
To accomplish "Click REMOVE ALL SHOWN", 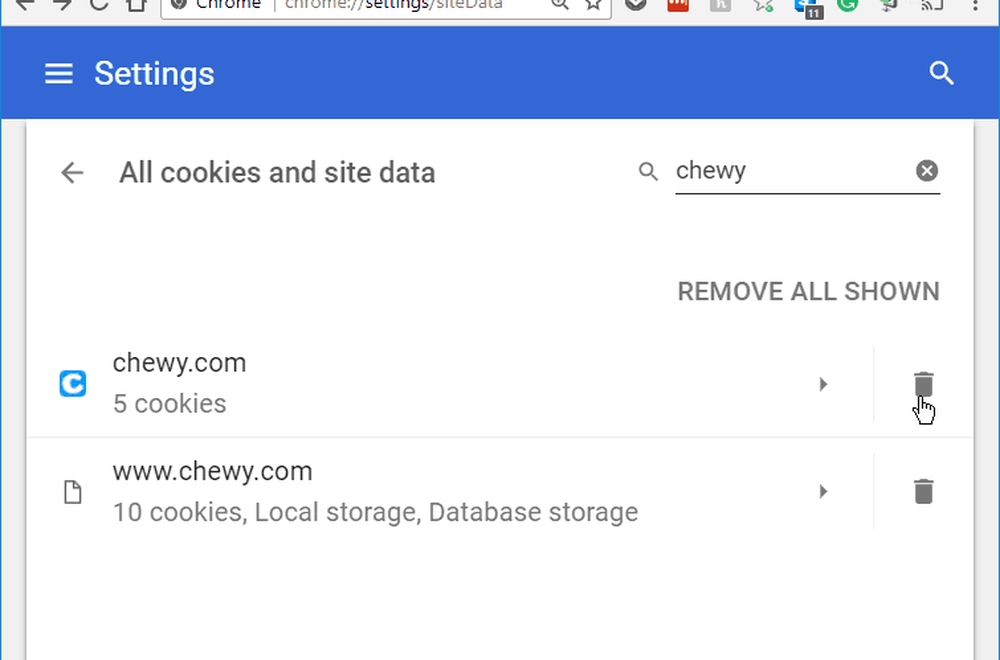I will pyautogui.click(x=808, y=291).
